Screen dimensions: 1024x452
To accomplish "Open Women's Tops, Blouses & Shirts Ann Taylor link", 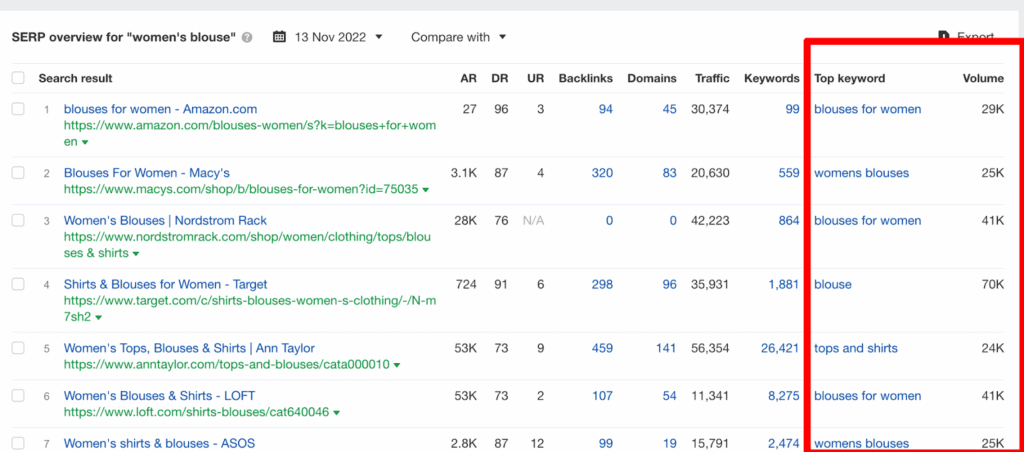I will coord(189,348).
